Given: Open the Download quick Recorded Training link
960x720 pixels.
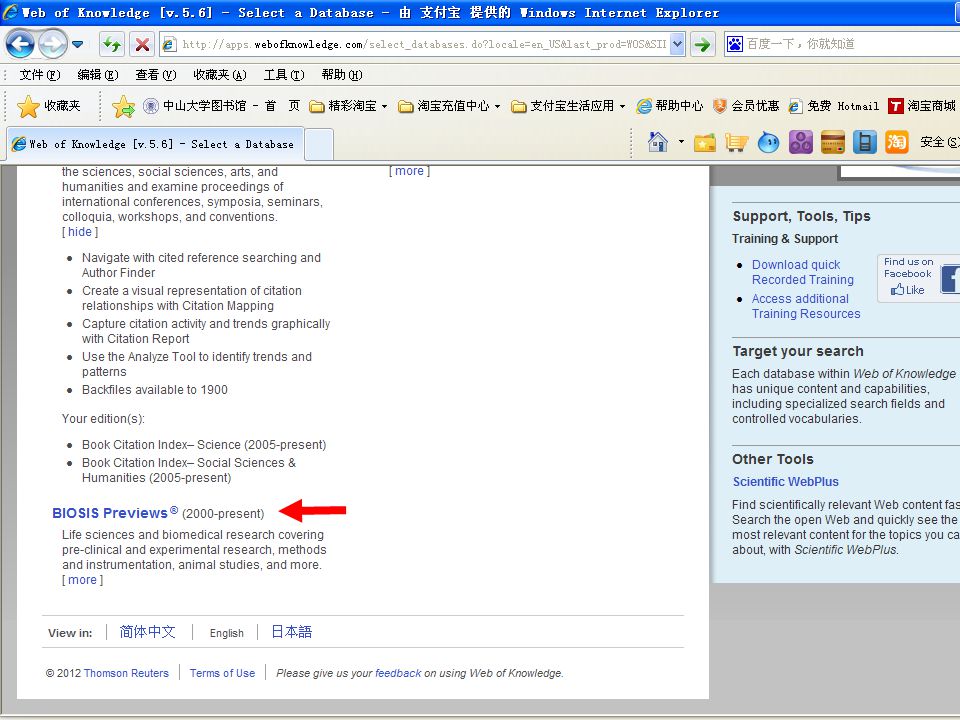Looking at the screenshot, I should pyautogui.click(x=803, y=272).
